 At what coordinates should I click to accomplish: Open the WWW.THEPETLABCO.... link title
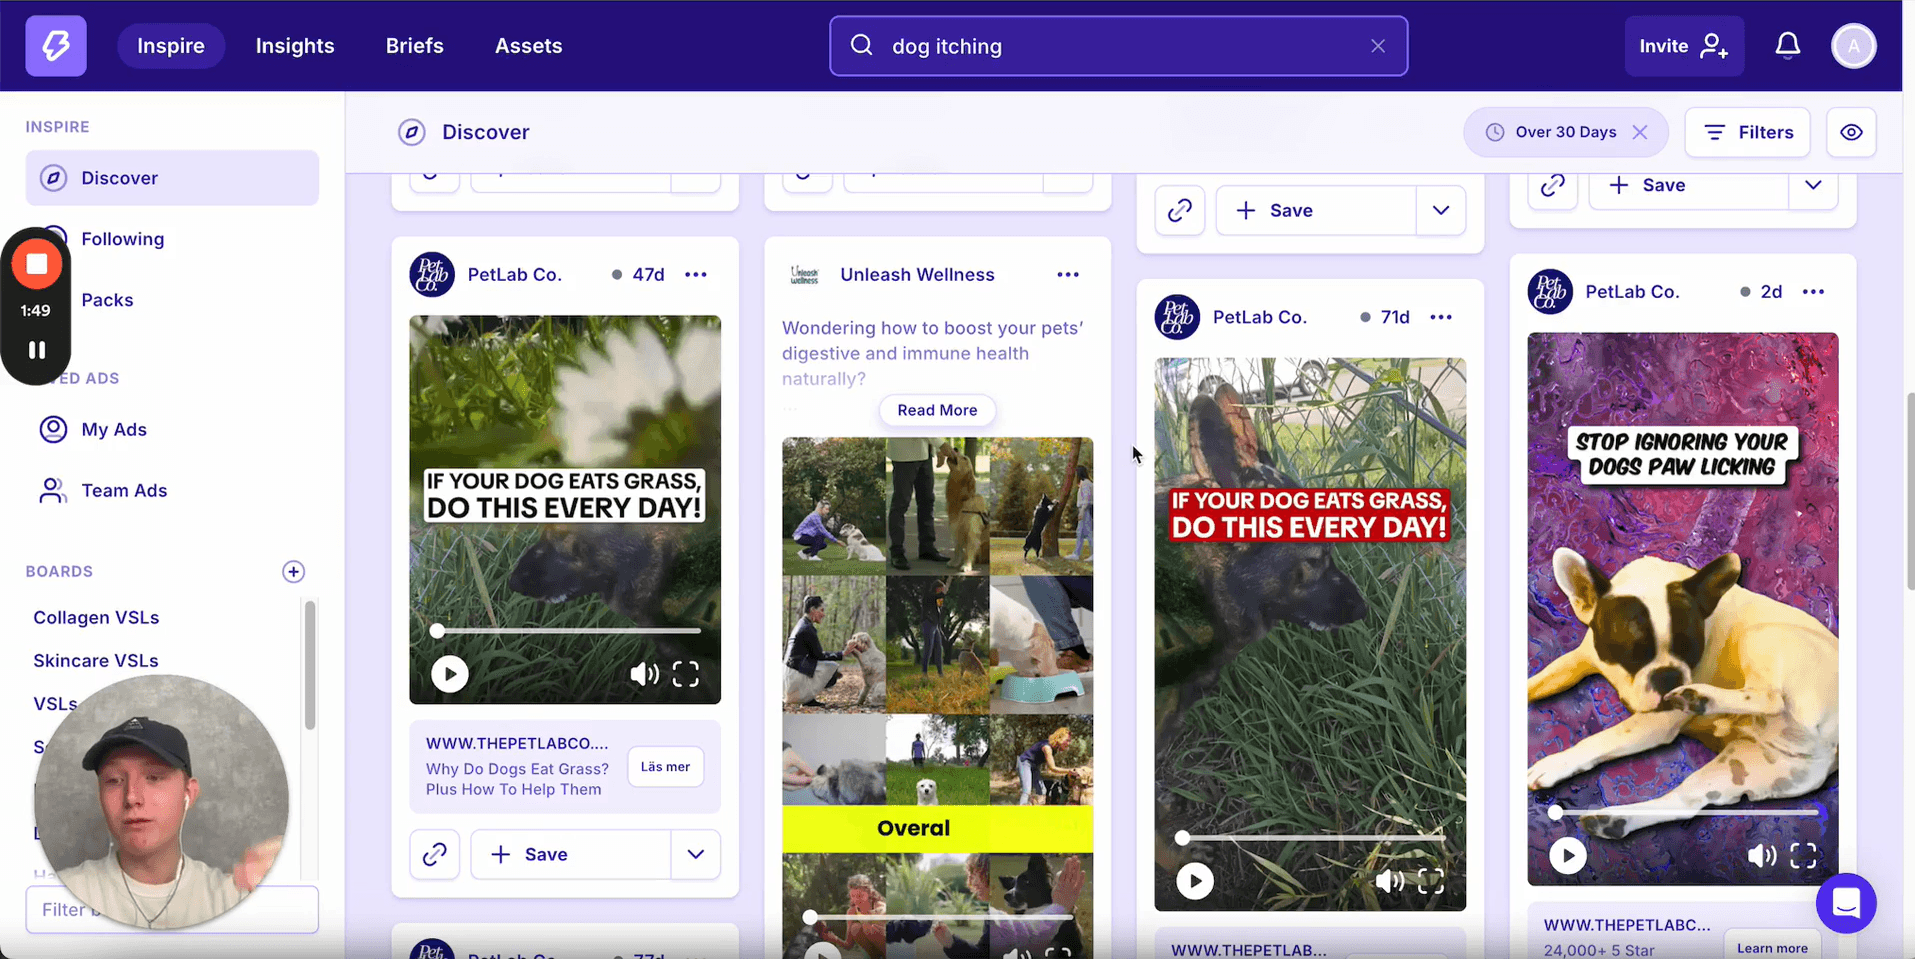(x=517, y=743)
